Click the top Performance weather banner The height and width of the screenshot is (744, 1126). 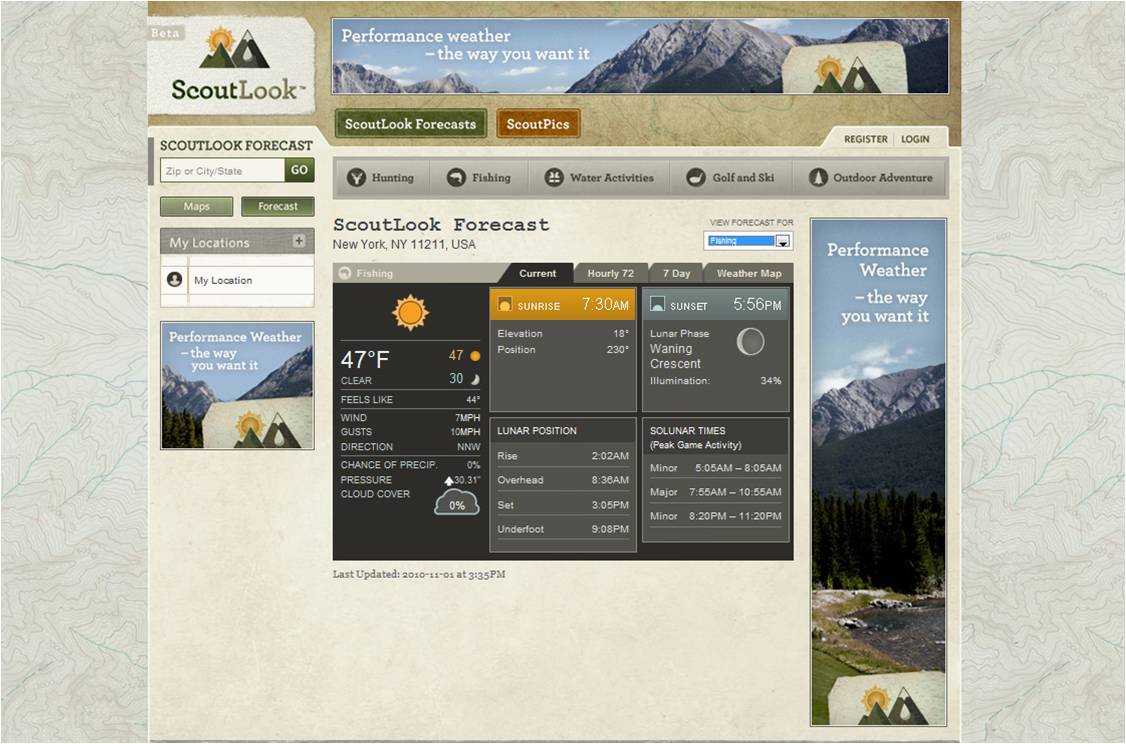click(640, 56)
